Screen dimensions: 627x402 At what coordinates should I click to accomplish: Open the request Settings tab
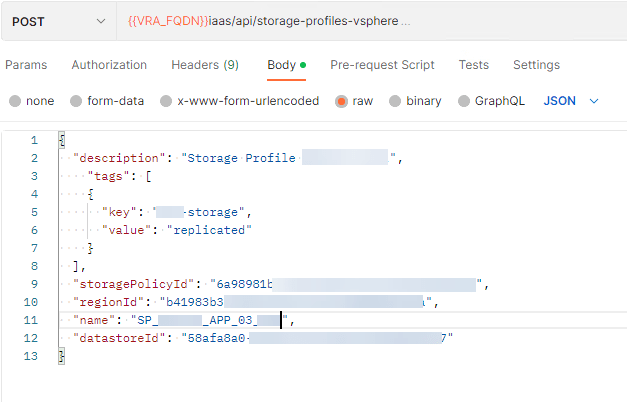tap(536, 65)
